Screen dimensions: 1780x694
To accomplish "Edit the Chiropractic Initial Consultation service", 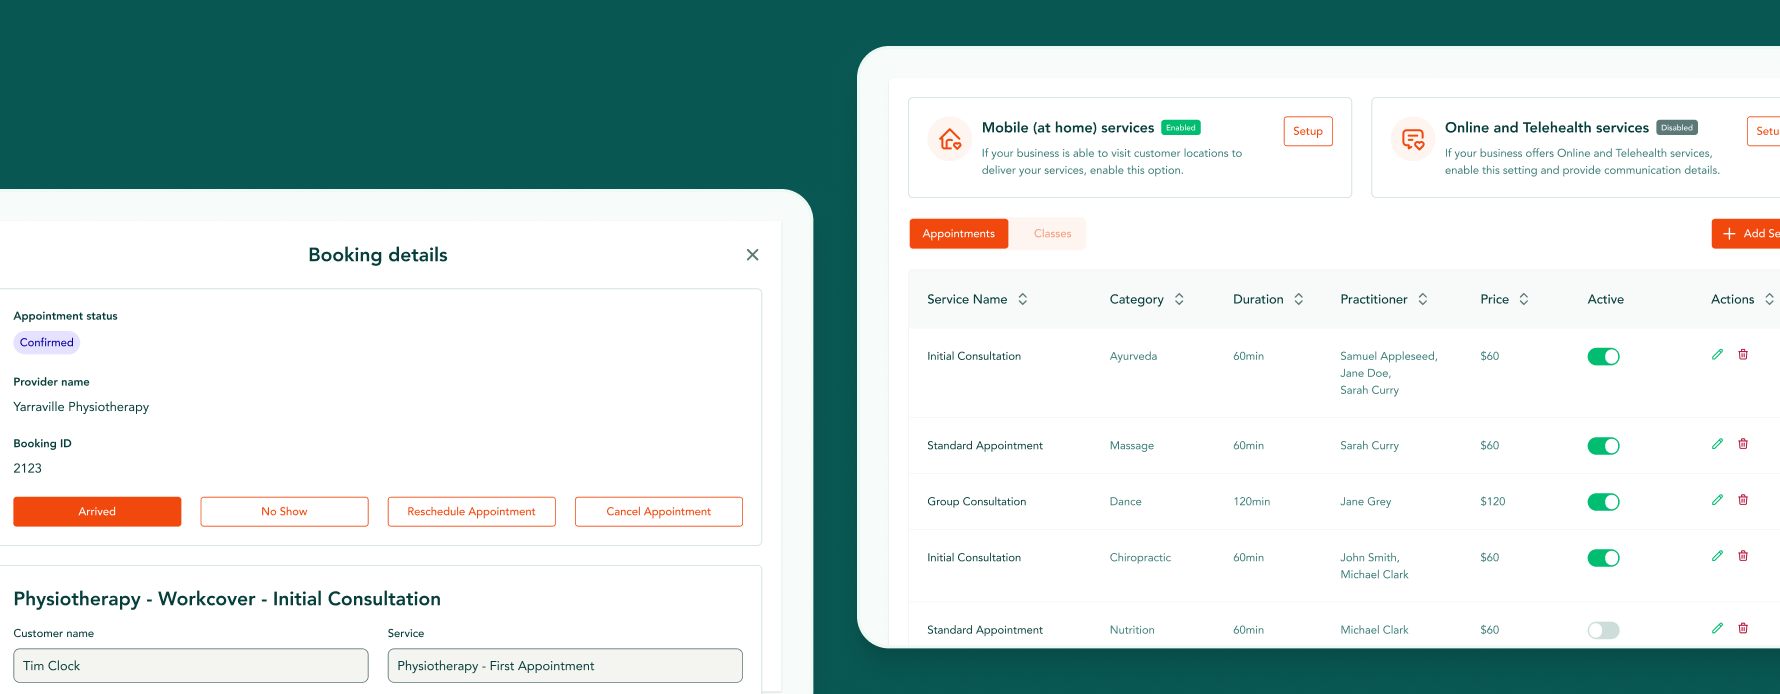I will 1717,556.
